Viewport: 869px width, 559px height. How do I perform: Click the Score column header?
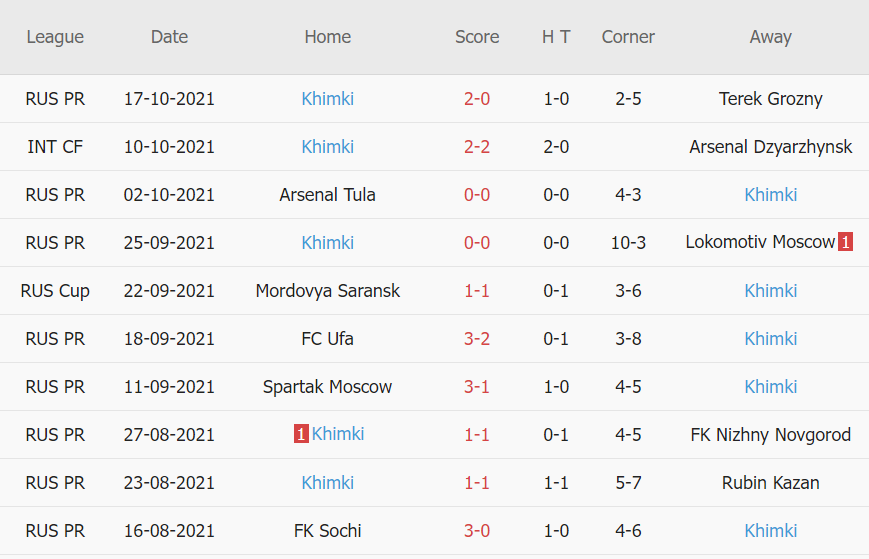tap(477, 37)
